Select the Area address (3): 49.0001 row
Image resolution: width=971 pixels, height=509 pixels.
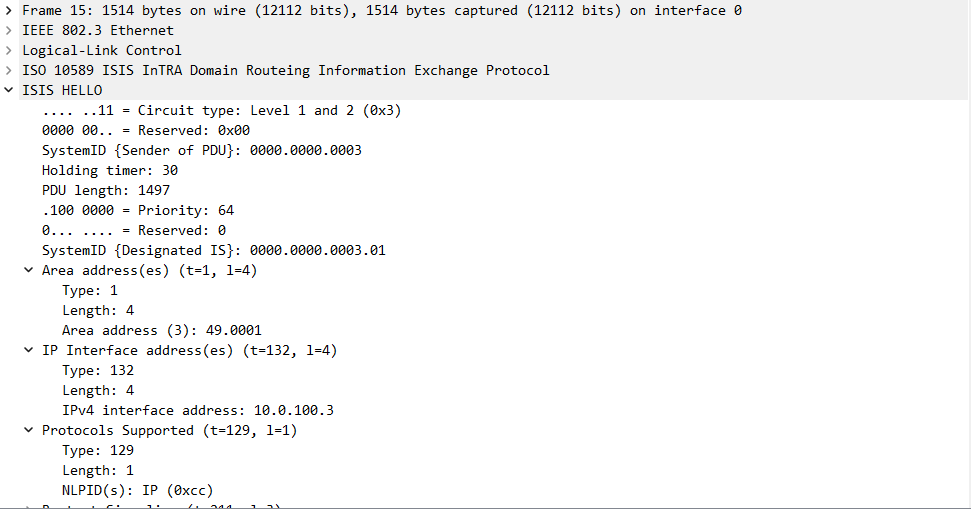(x=162, y=330)
